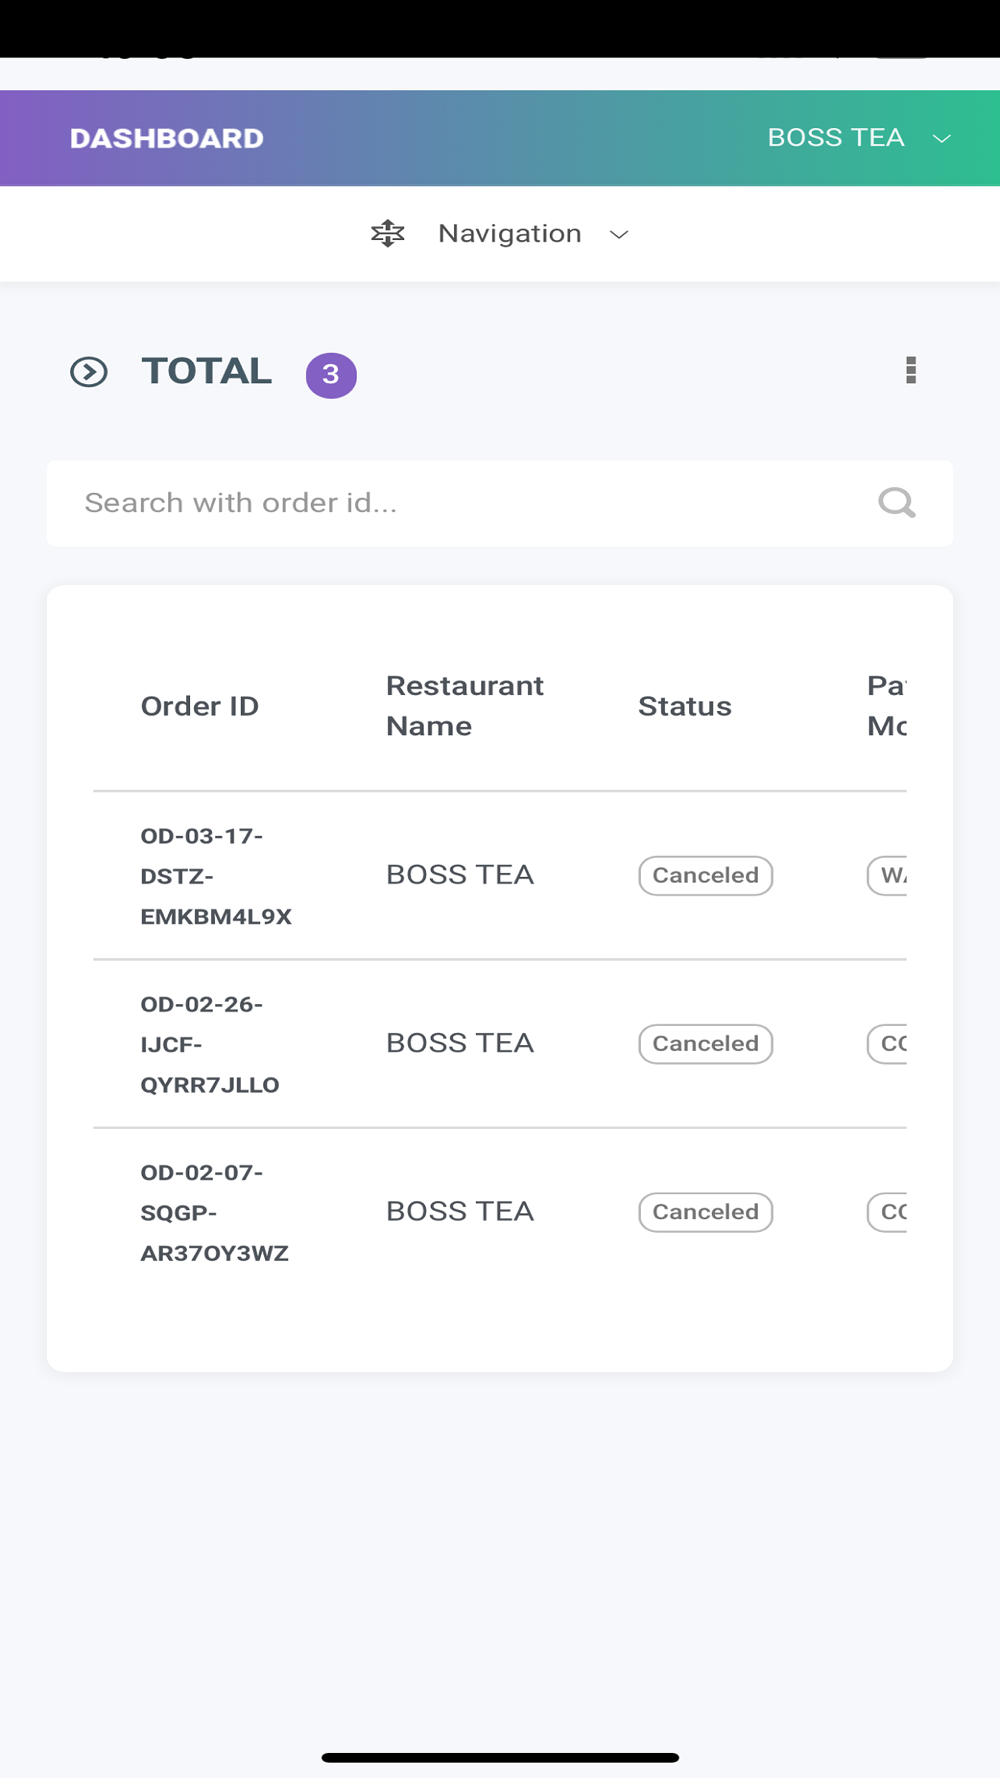Click Canceled status of first order
Viewport: 1000px width, 1778px height.
706,875
